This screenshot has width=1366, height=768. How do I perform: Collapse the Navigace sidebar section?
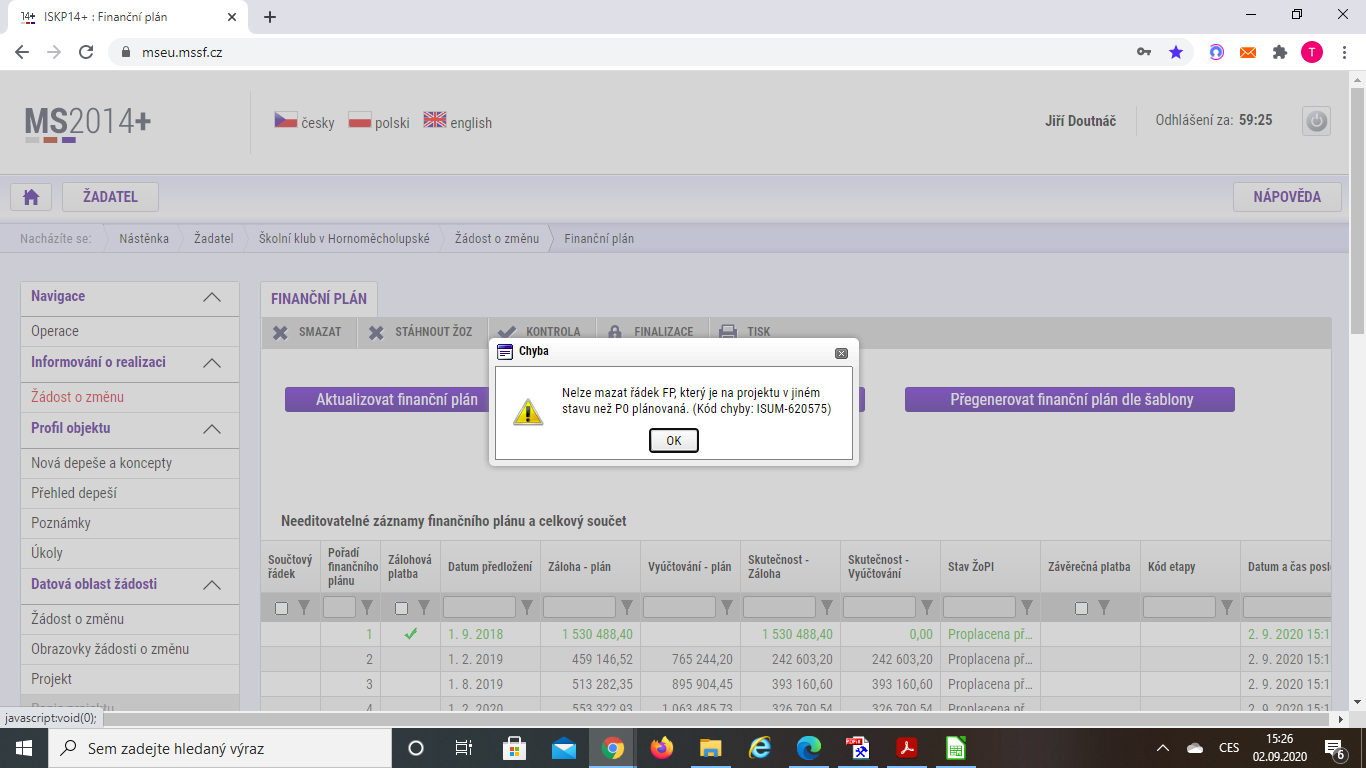point(212,297)
